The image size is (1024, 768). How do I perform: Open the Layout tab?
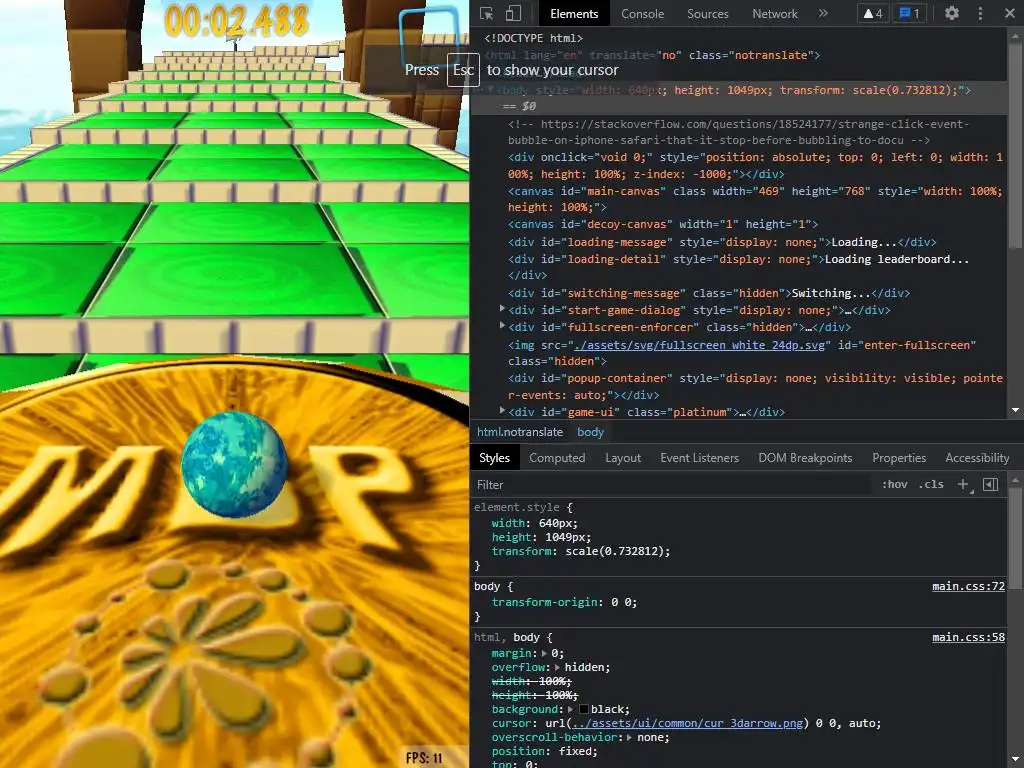(x=623, y=458)
